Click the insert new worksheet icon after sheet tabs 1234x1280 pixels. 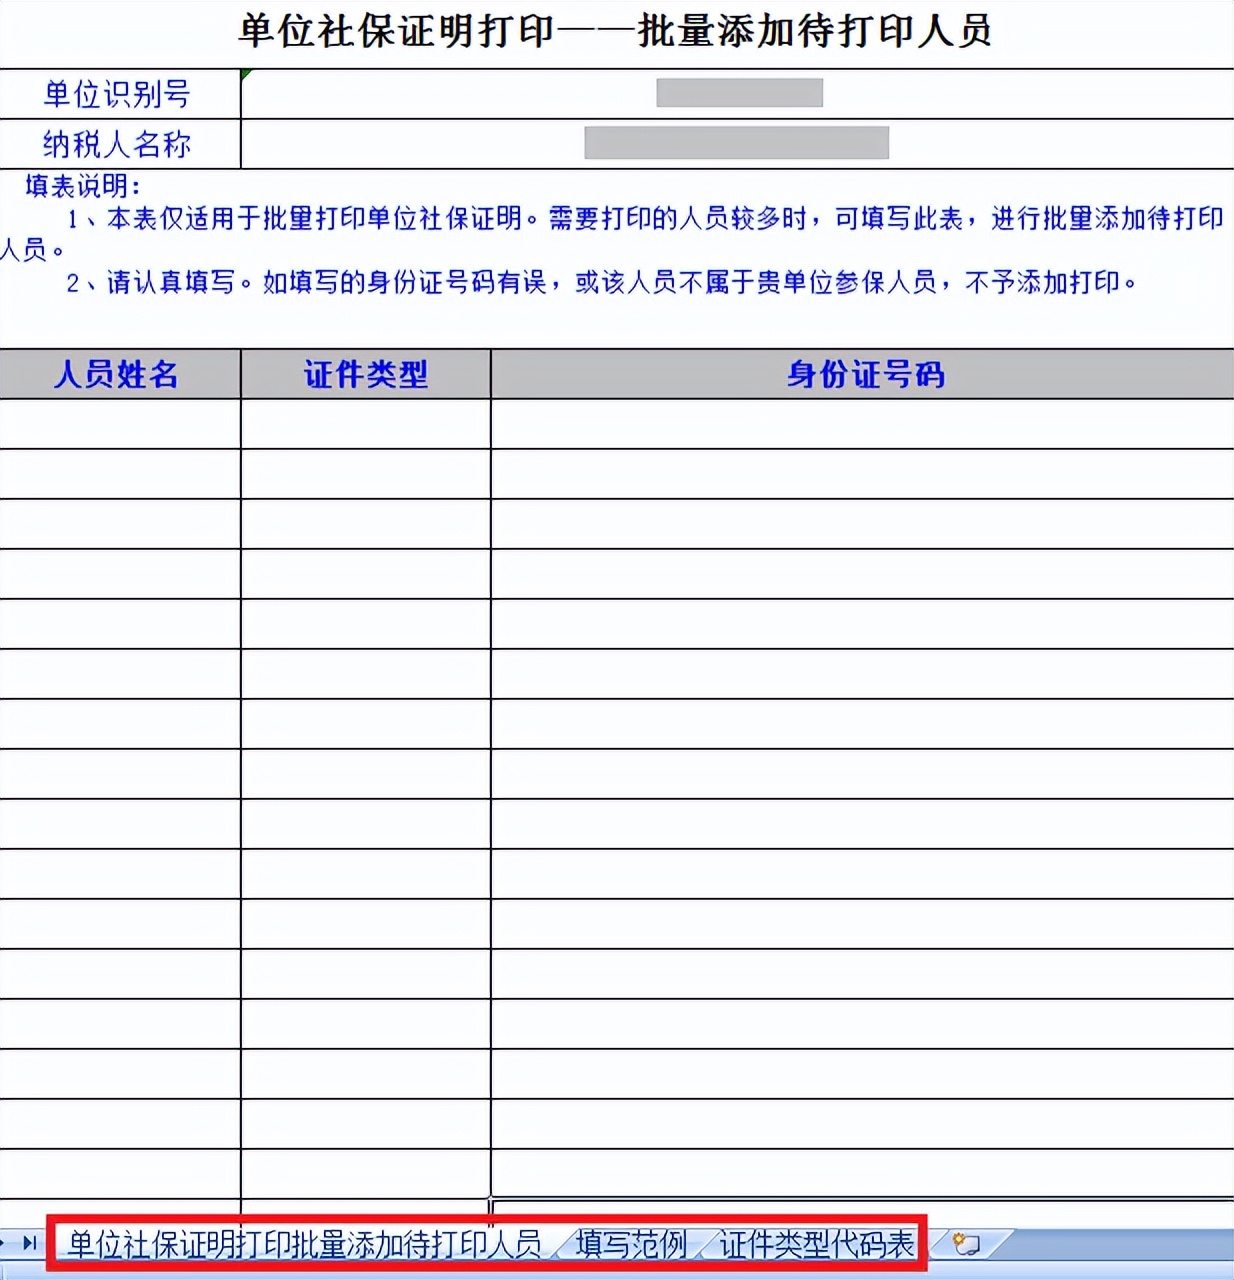(x=963, y=1245)
